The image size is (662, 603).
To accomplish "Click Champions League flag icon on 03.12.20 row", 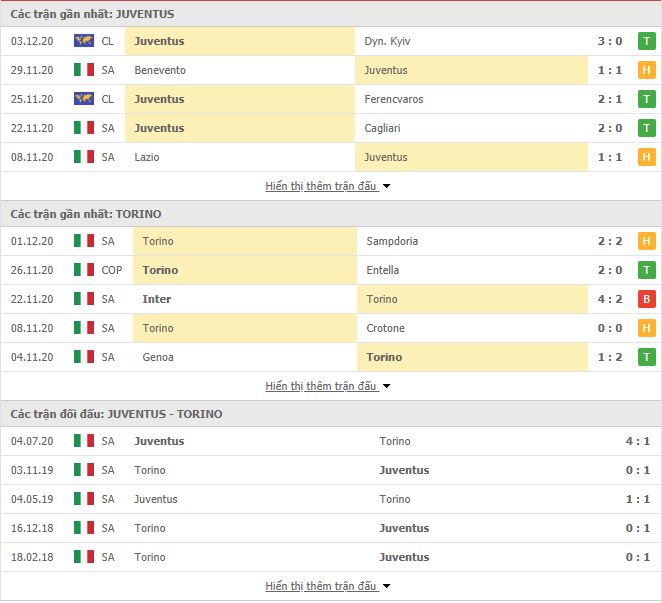I will pyautogui.click(x=84, y=41).
